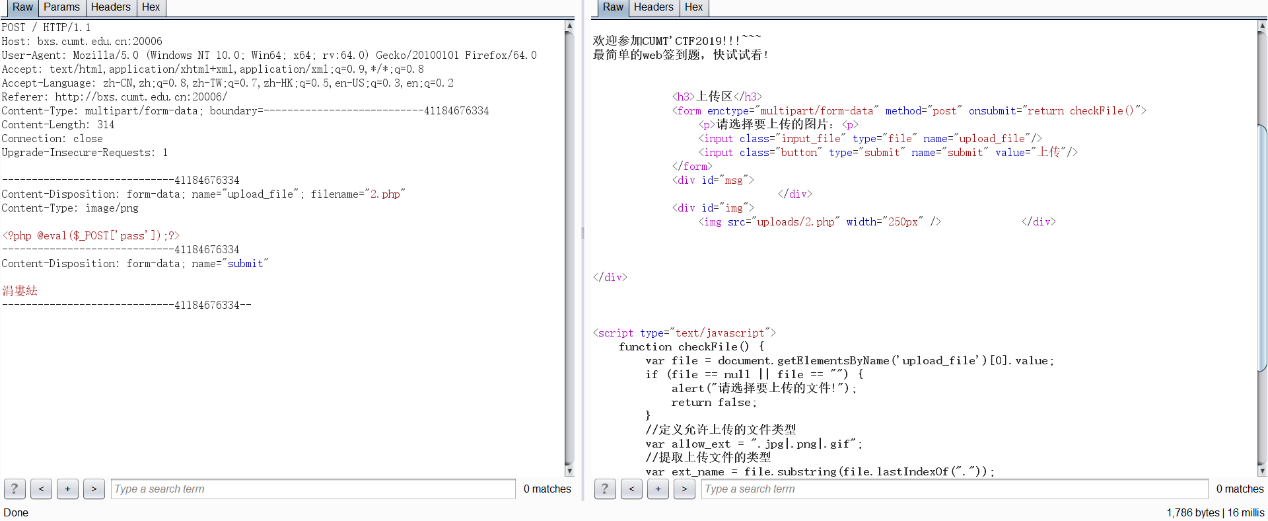Go to previous match in request search

[x=41, y=489]
